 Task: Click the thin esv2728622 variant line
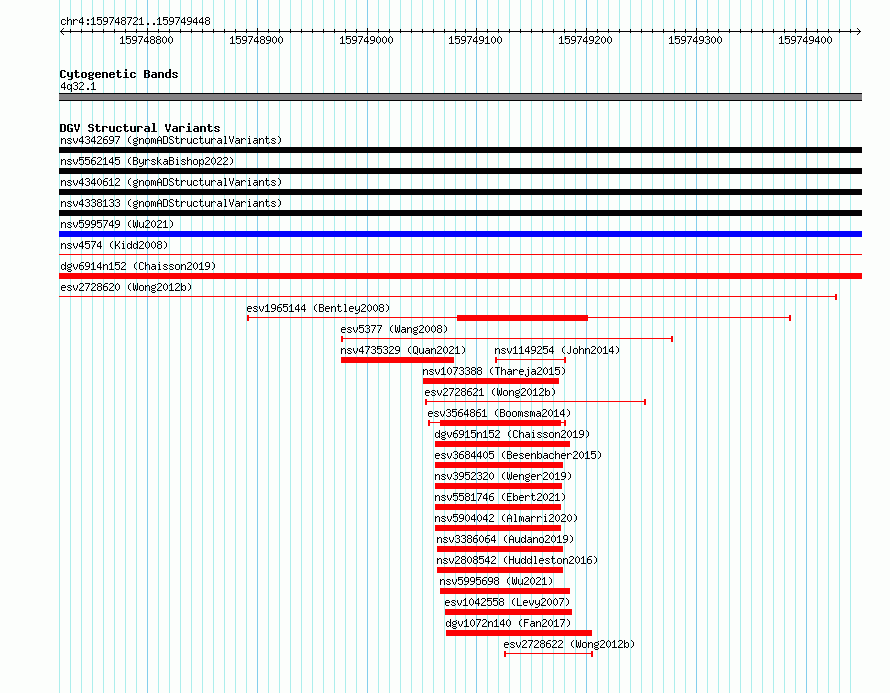point(549,654)
